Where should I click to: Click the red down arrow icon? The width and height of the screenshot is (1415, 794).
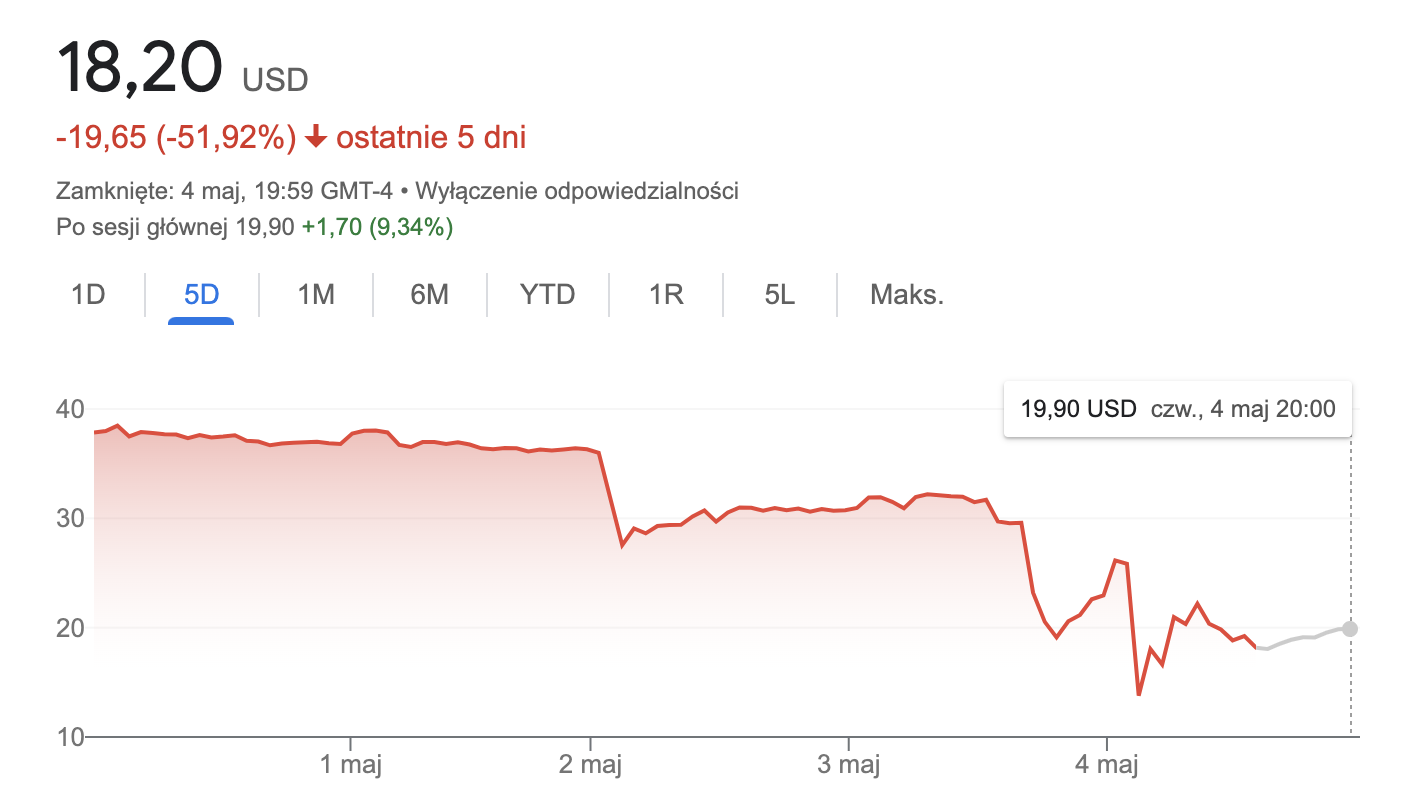(x=315, y=138)
